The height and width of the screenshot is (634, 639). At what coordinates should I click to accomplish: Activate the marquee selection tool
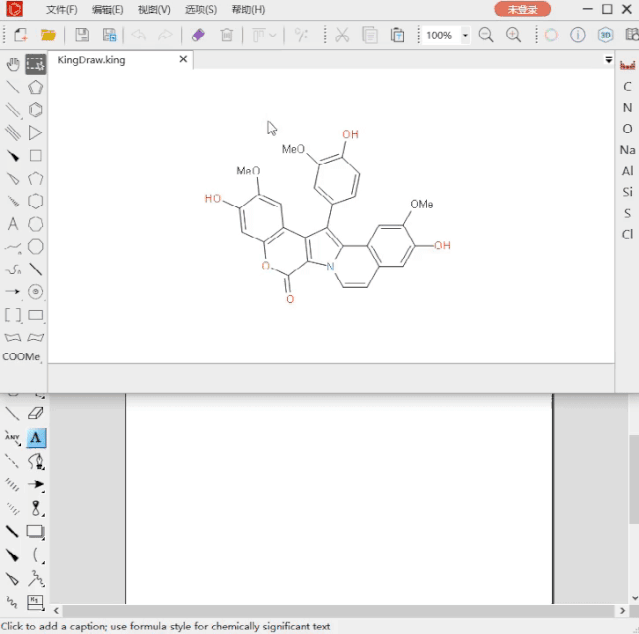point(35,64)
